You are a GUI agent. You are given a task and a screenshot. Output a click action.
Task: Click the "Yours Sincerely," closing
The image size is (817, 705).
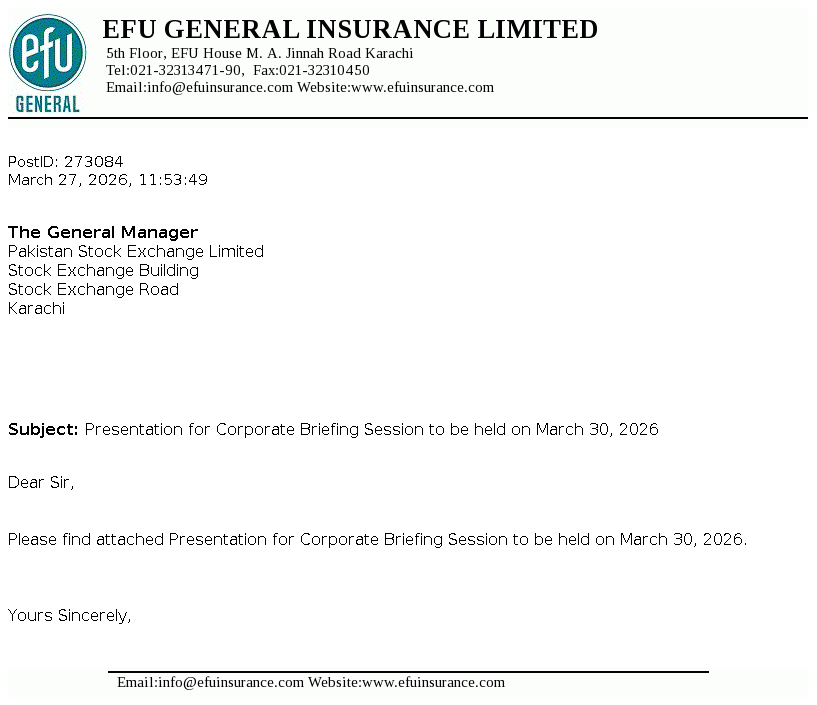[70, 615]
